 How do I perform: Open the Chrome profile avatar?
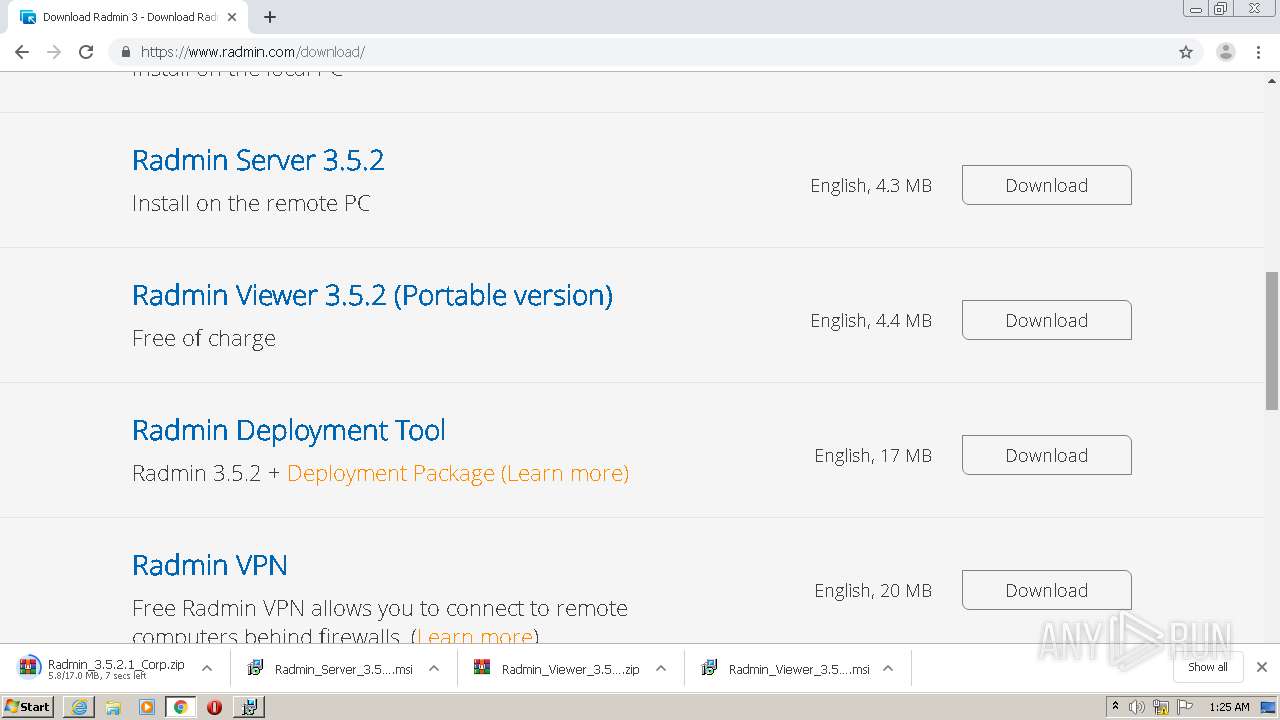1226,52
